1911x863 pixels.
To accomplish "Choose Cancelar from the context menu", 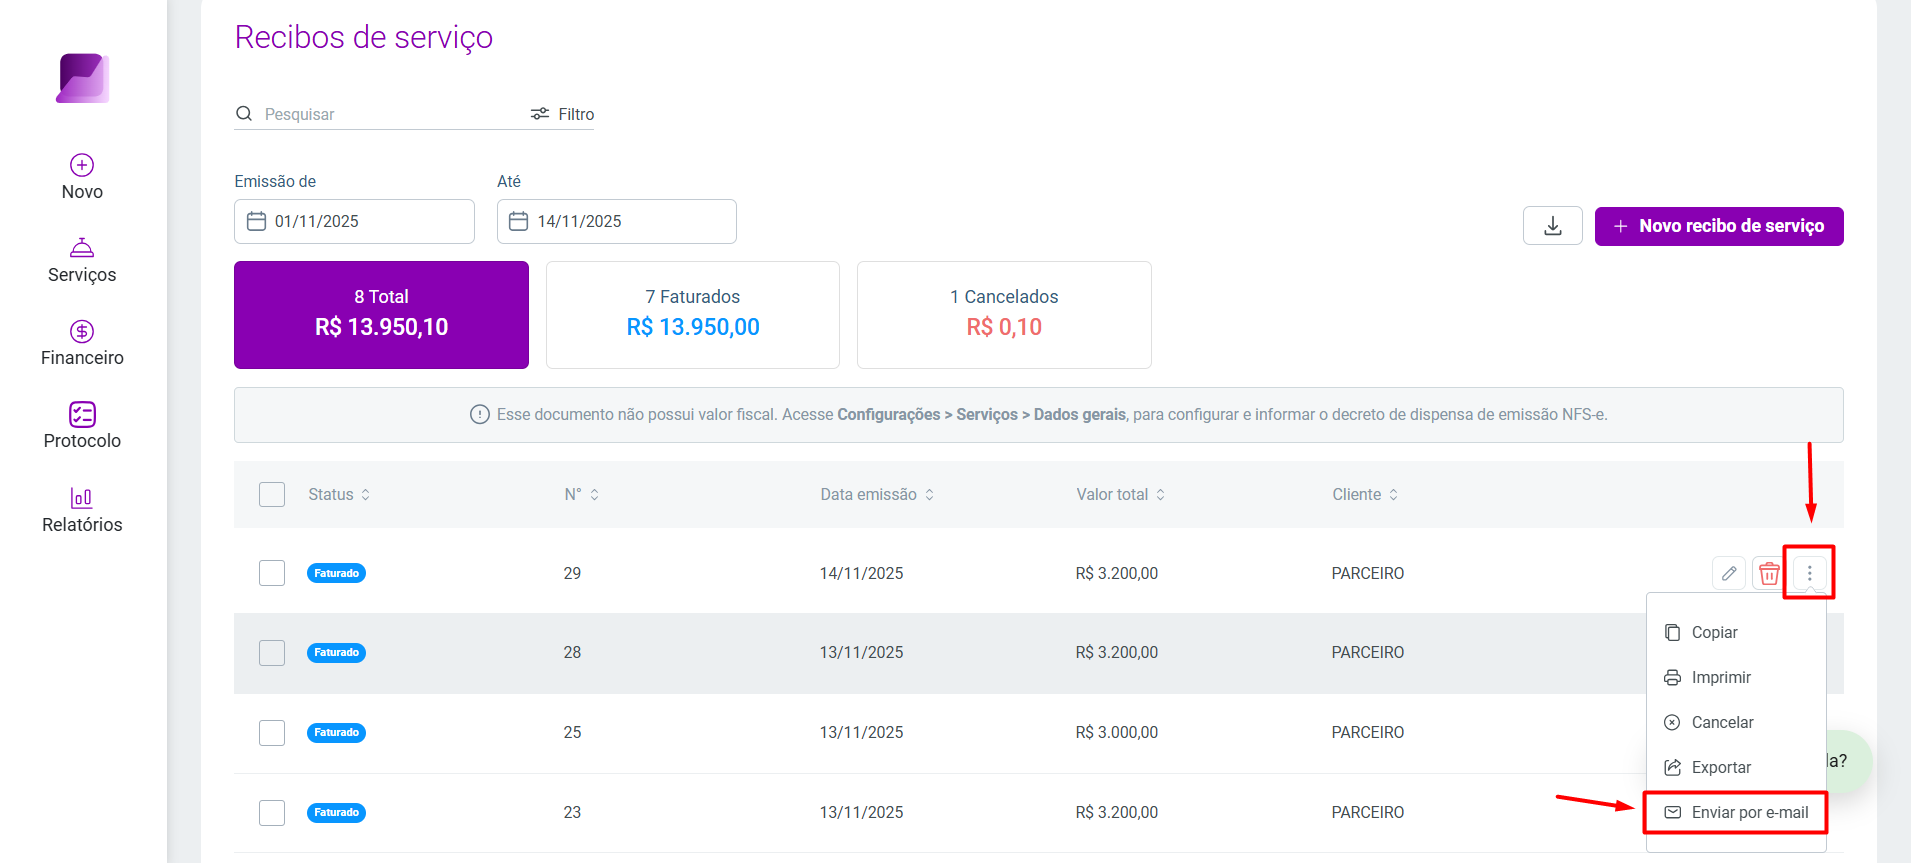I will click(1736, 722).
